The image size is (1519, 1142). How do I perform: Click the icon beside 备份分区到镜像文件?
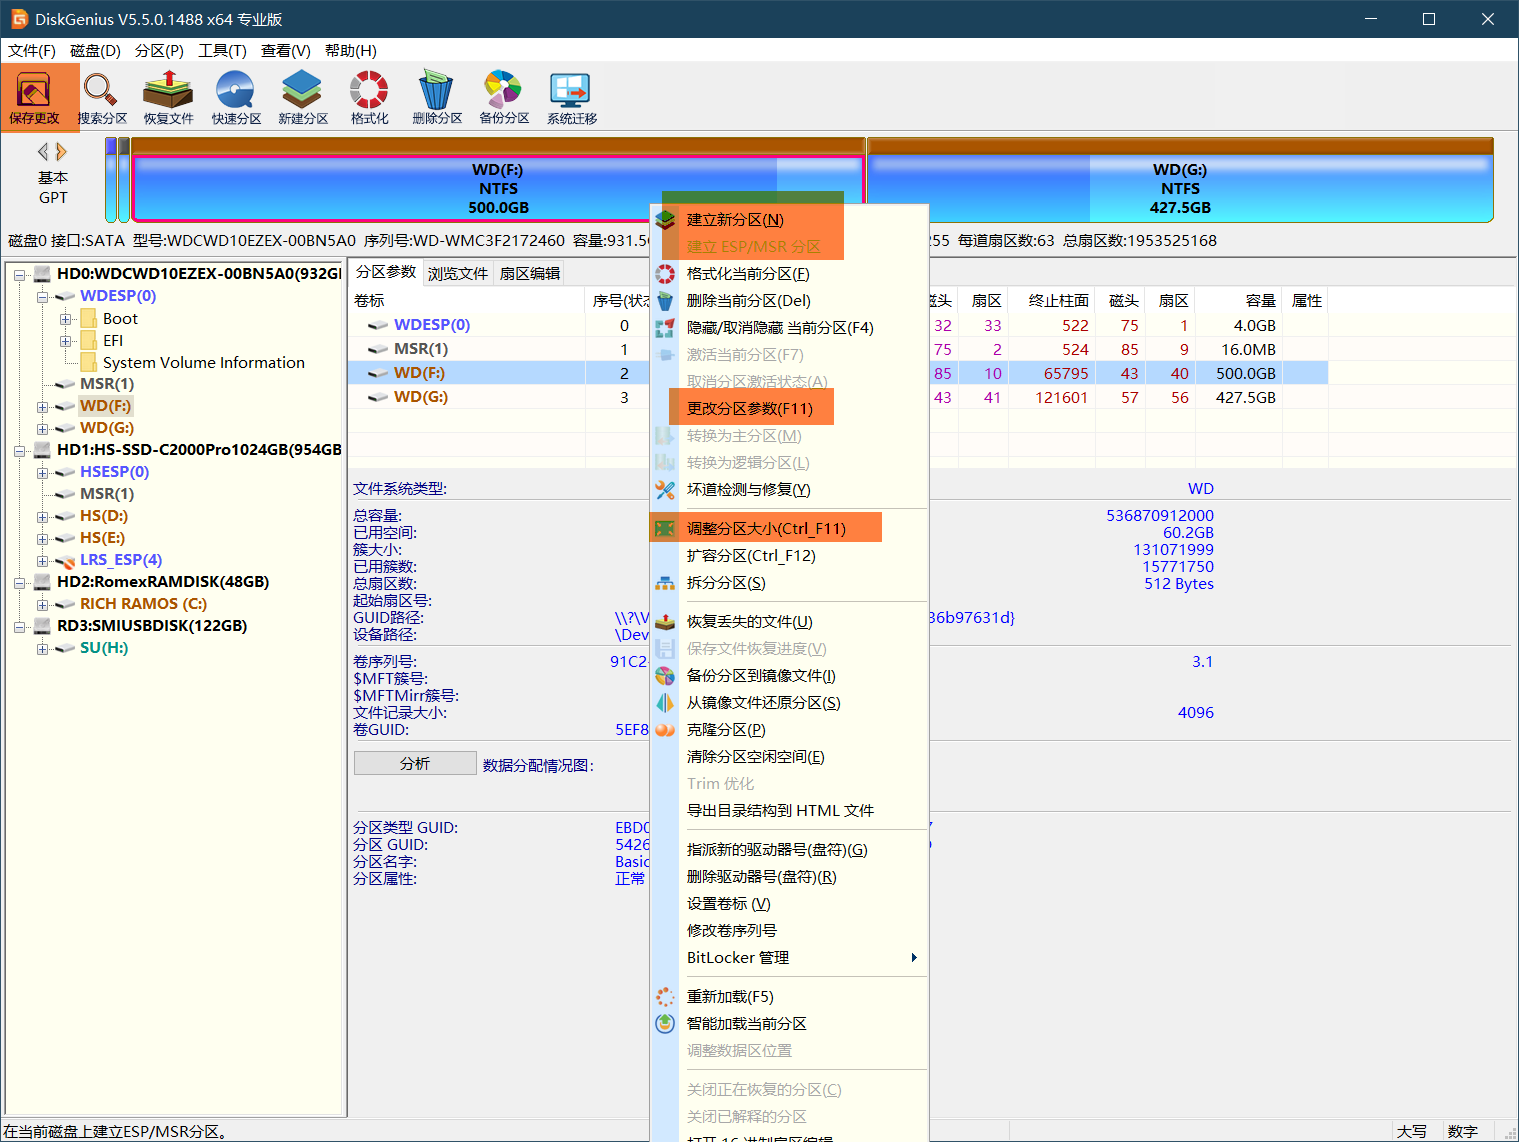[665, 676]
